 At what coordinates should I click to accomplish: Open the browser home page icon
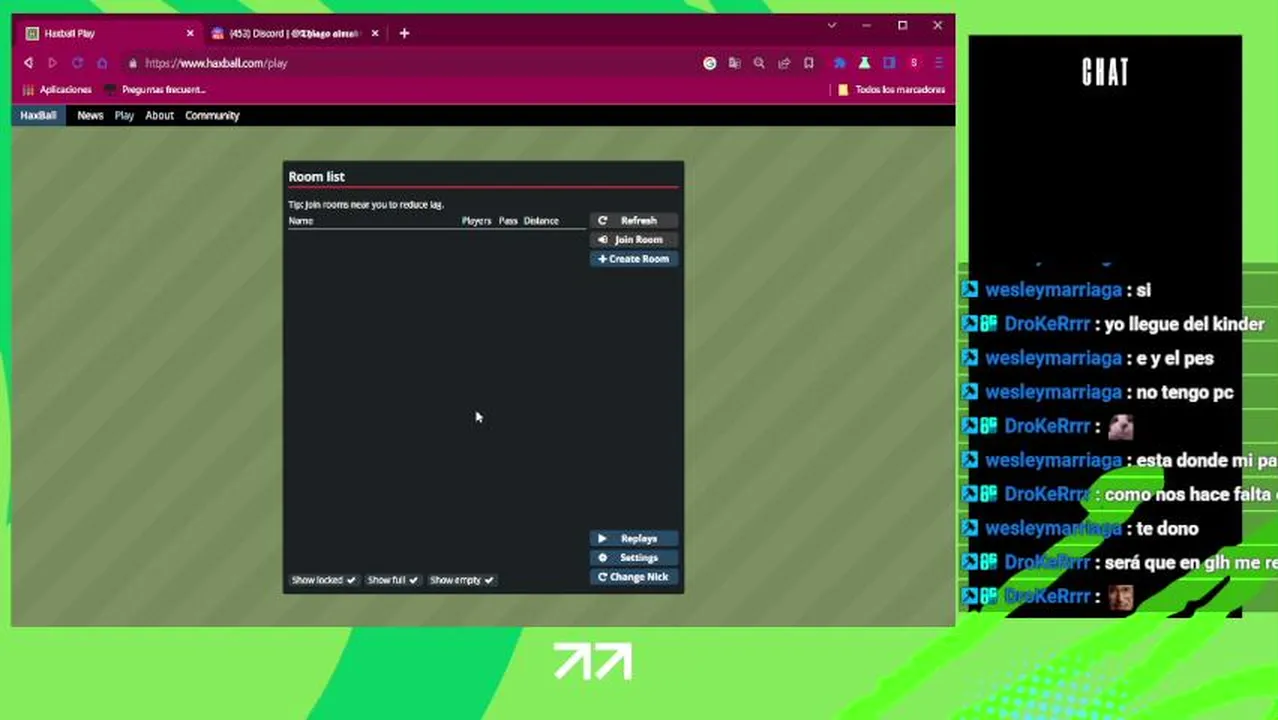coord(102,63)
